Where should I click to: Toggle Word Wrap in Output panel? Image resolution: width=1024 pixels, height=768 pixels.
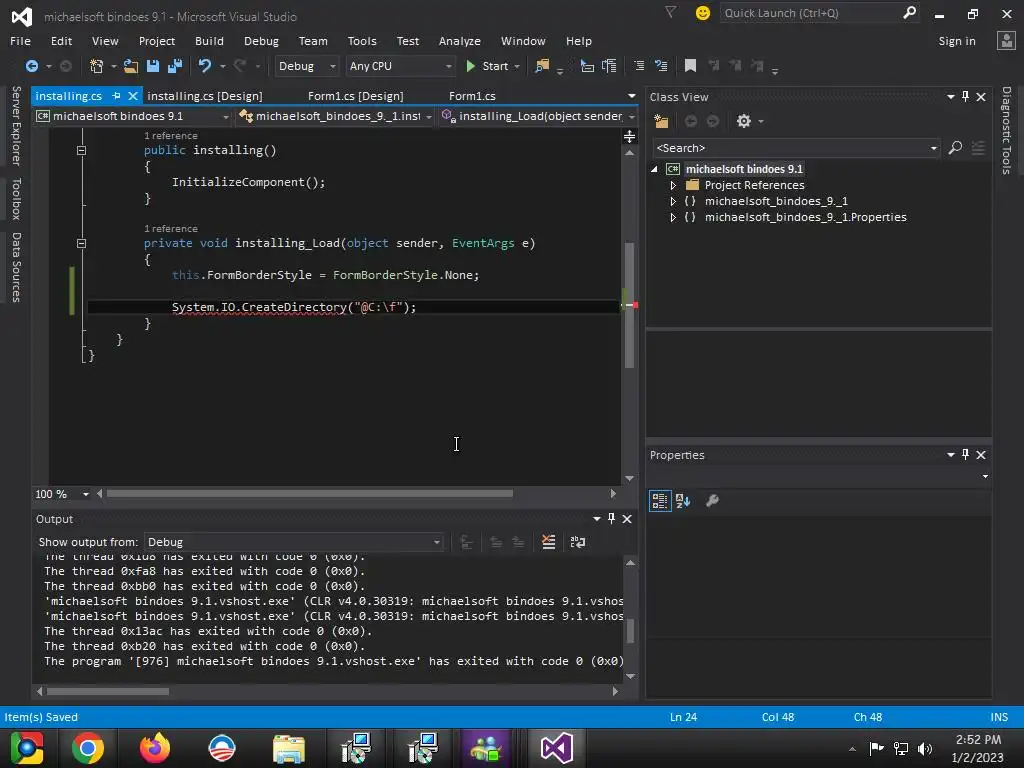coord(578,542)
